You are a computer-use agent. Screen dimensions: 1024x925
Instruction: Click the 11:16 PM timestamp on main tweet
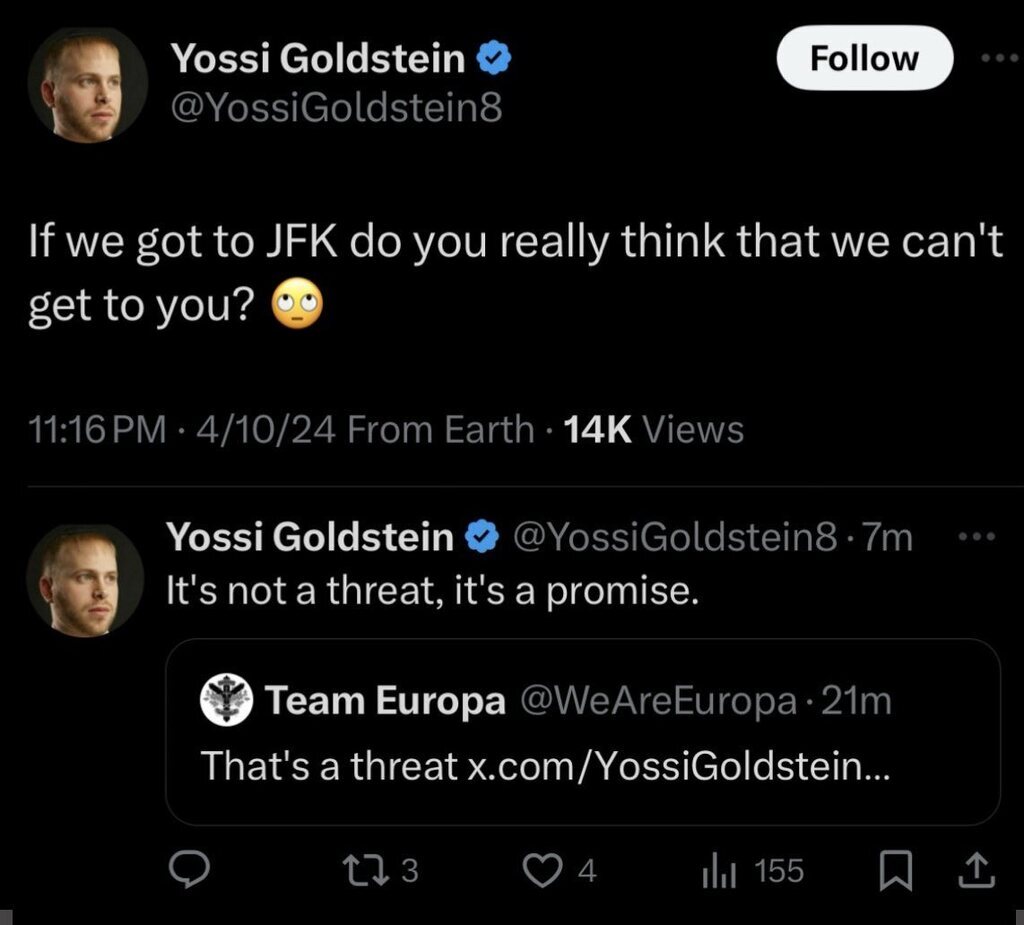98,430
